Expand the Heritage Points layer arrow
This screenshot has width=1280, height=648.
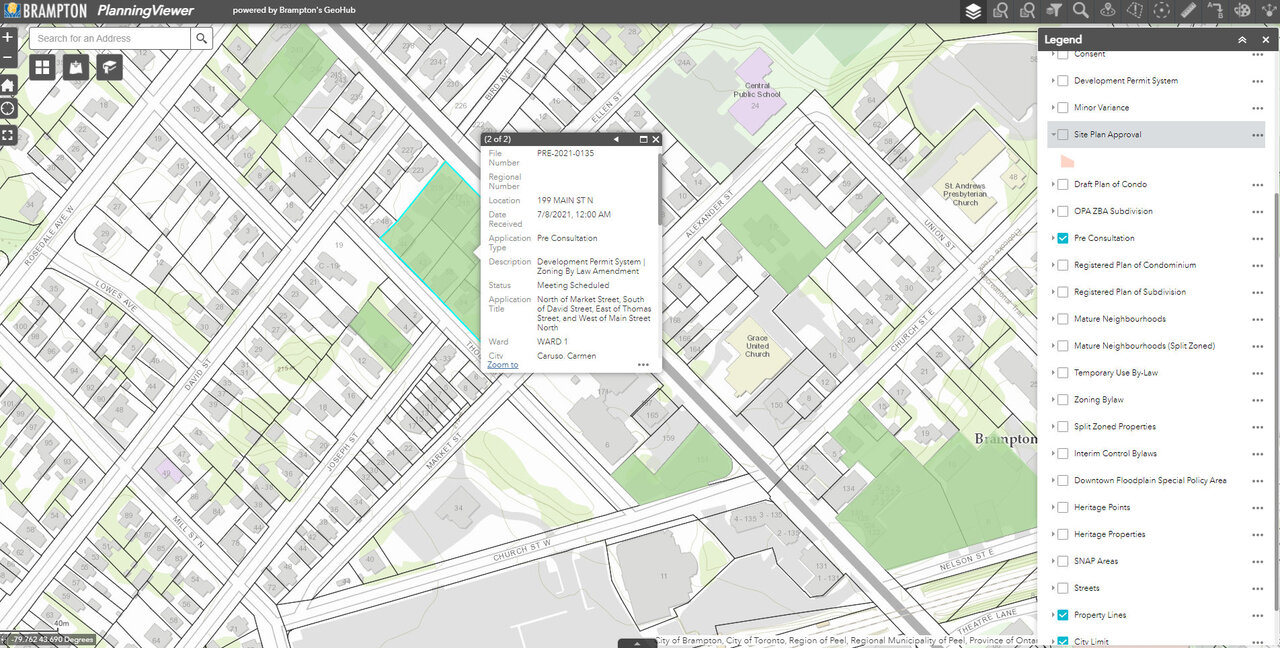(1052, 508)
